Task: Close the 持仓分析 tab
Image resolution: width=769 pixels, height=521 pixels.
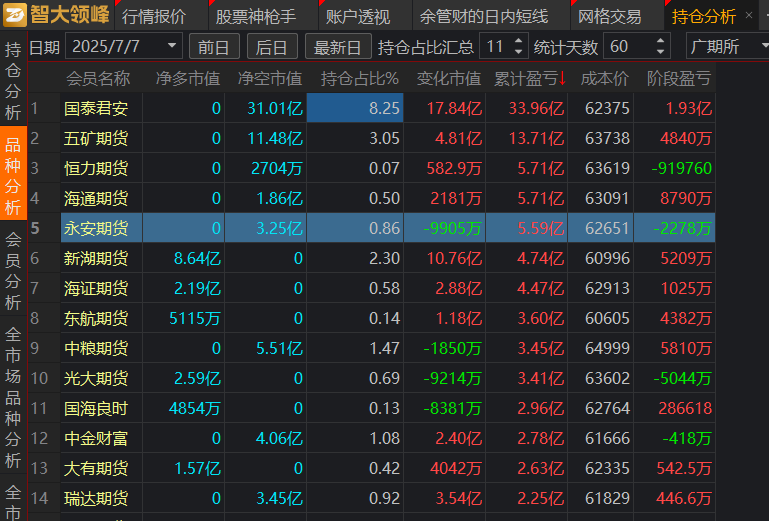Action: [x=748, y=15]
